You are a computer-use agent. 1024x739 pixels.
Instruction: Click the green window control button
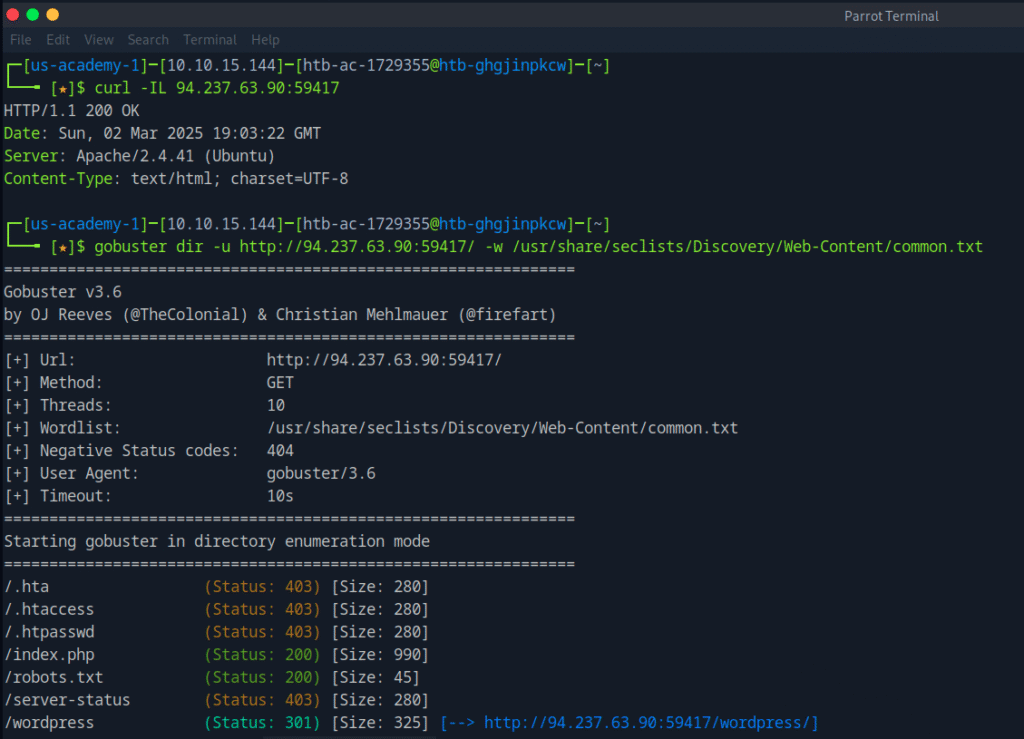pos(33,15)
